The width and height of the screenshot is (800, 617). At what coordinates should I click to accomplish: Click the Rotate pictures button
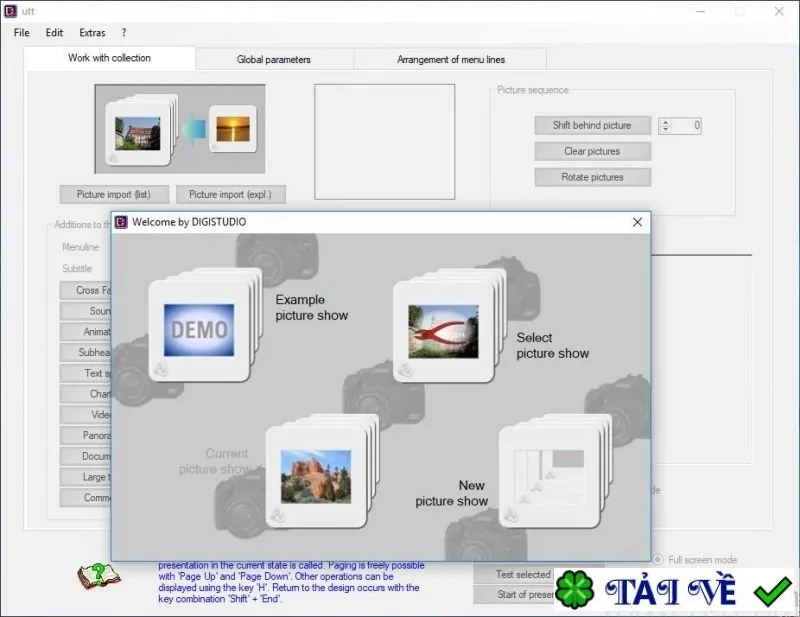click(x=592, y=177)
